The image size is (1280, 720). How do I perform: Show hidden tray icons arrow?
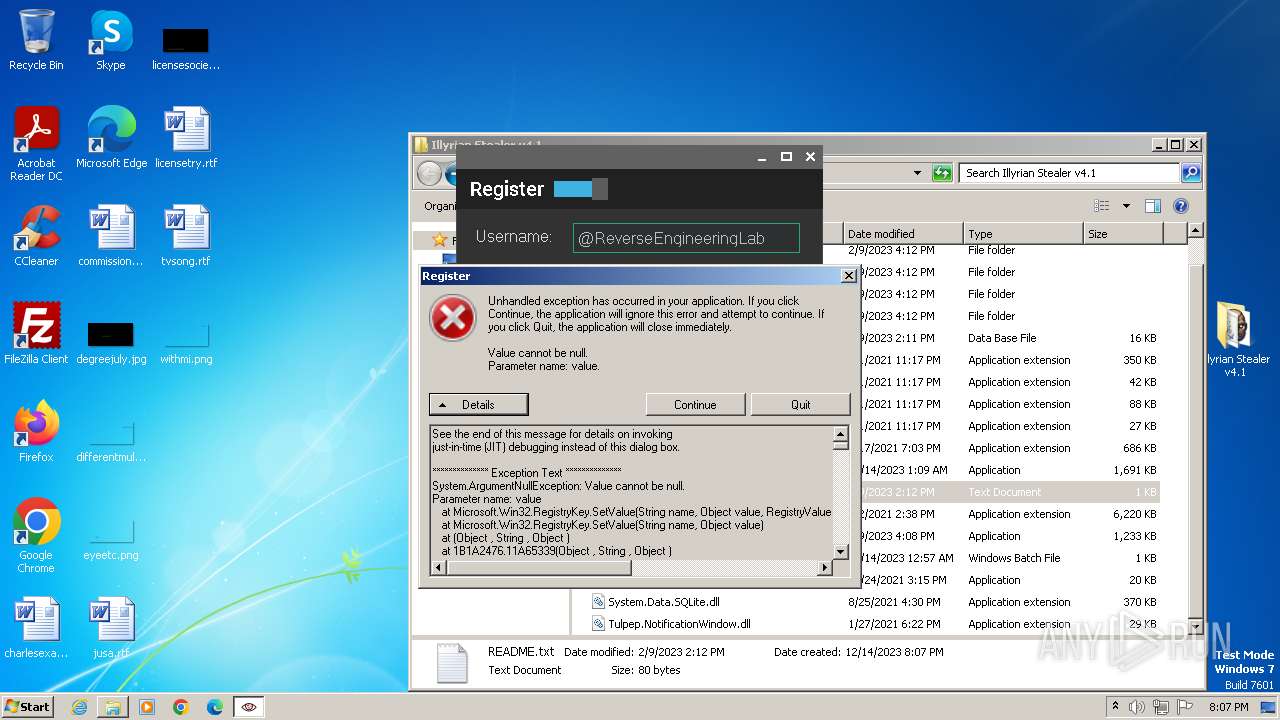[1116, 707]
